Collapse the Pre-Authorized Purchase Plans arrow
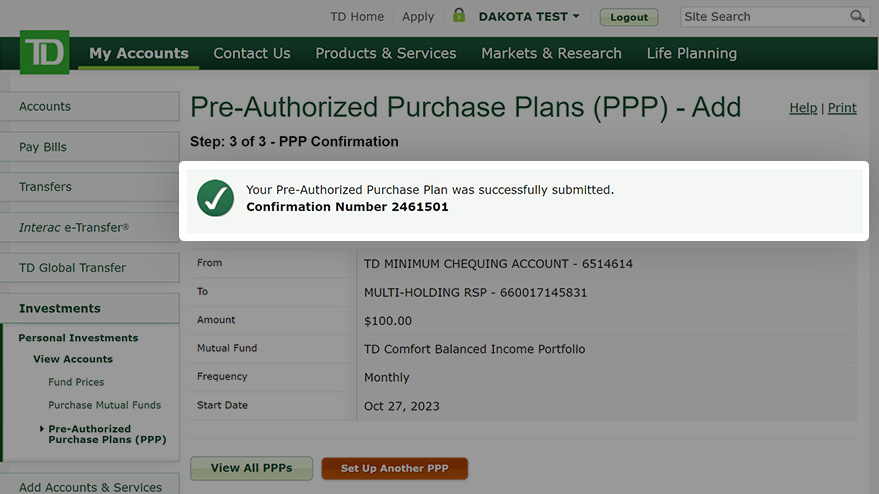The image size is (879, 494). click(41, 428)
